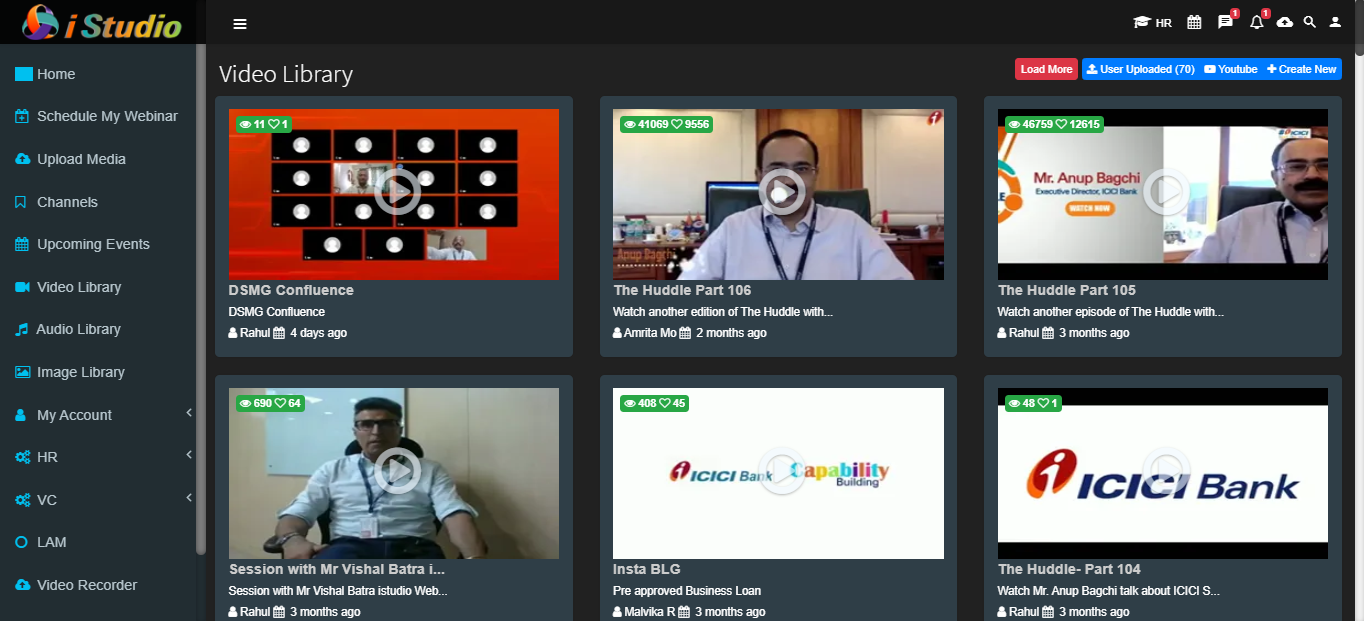Click the cloud upload icon in top bar

(x=1285, y=22)
